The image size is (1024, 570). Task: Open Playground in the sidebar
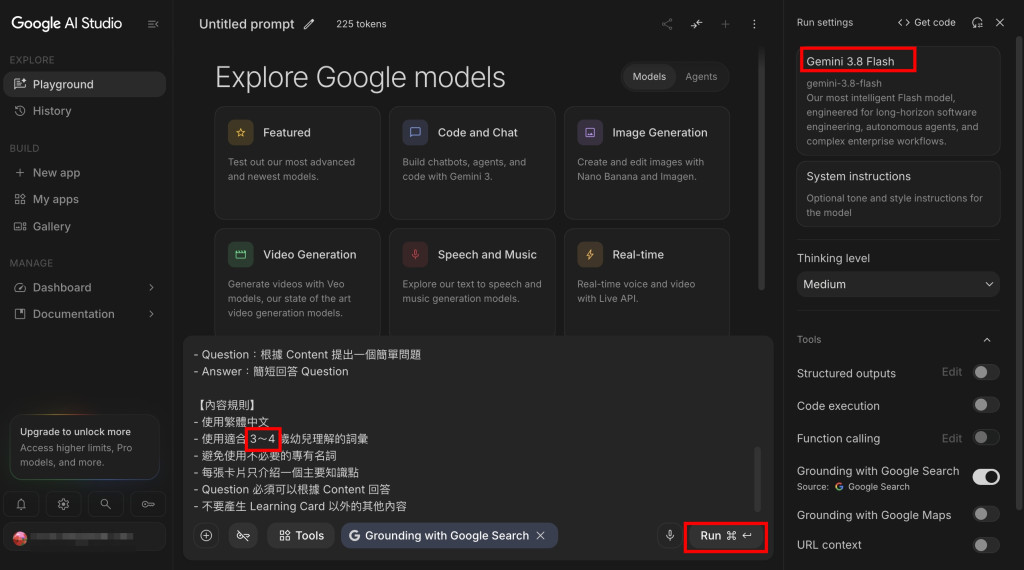(85, 84)
